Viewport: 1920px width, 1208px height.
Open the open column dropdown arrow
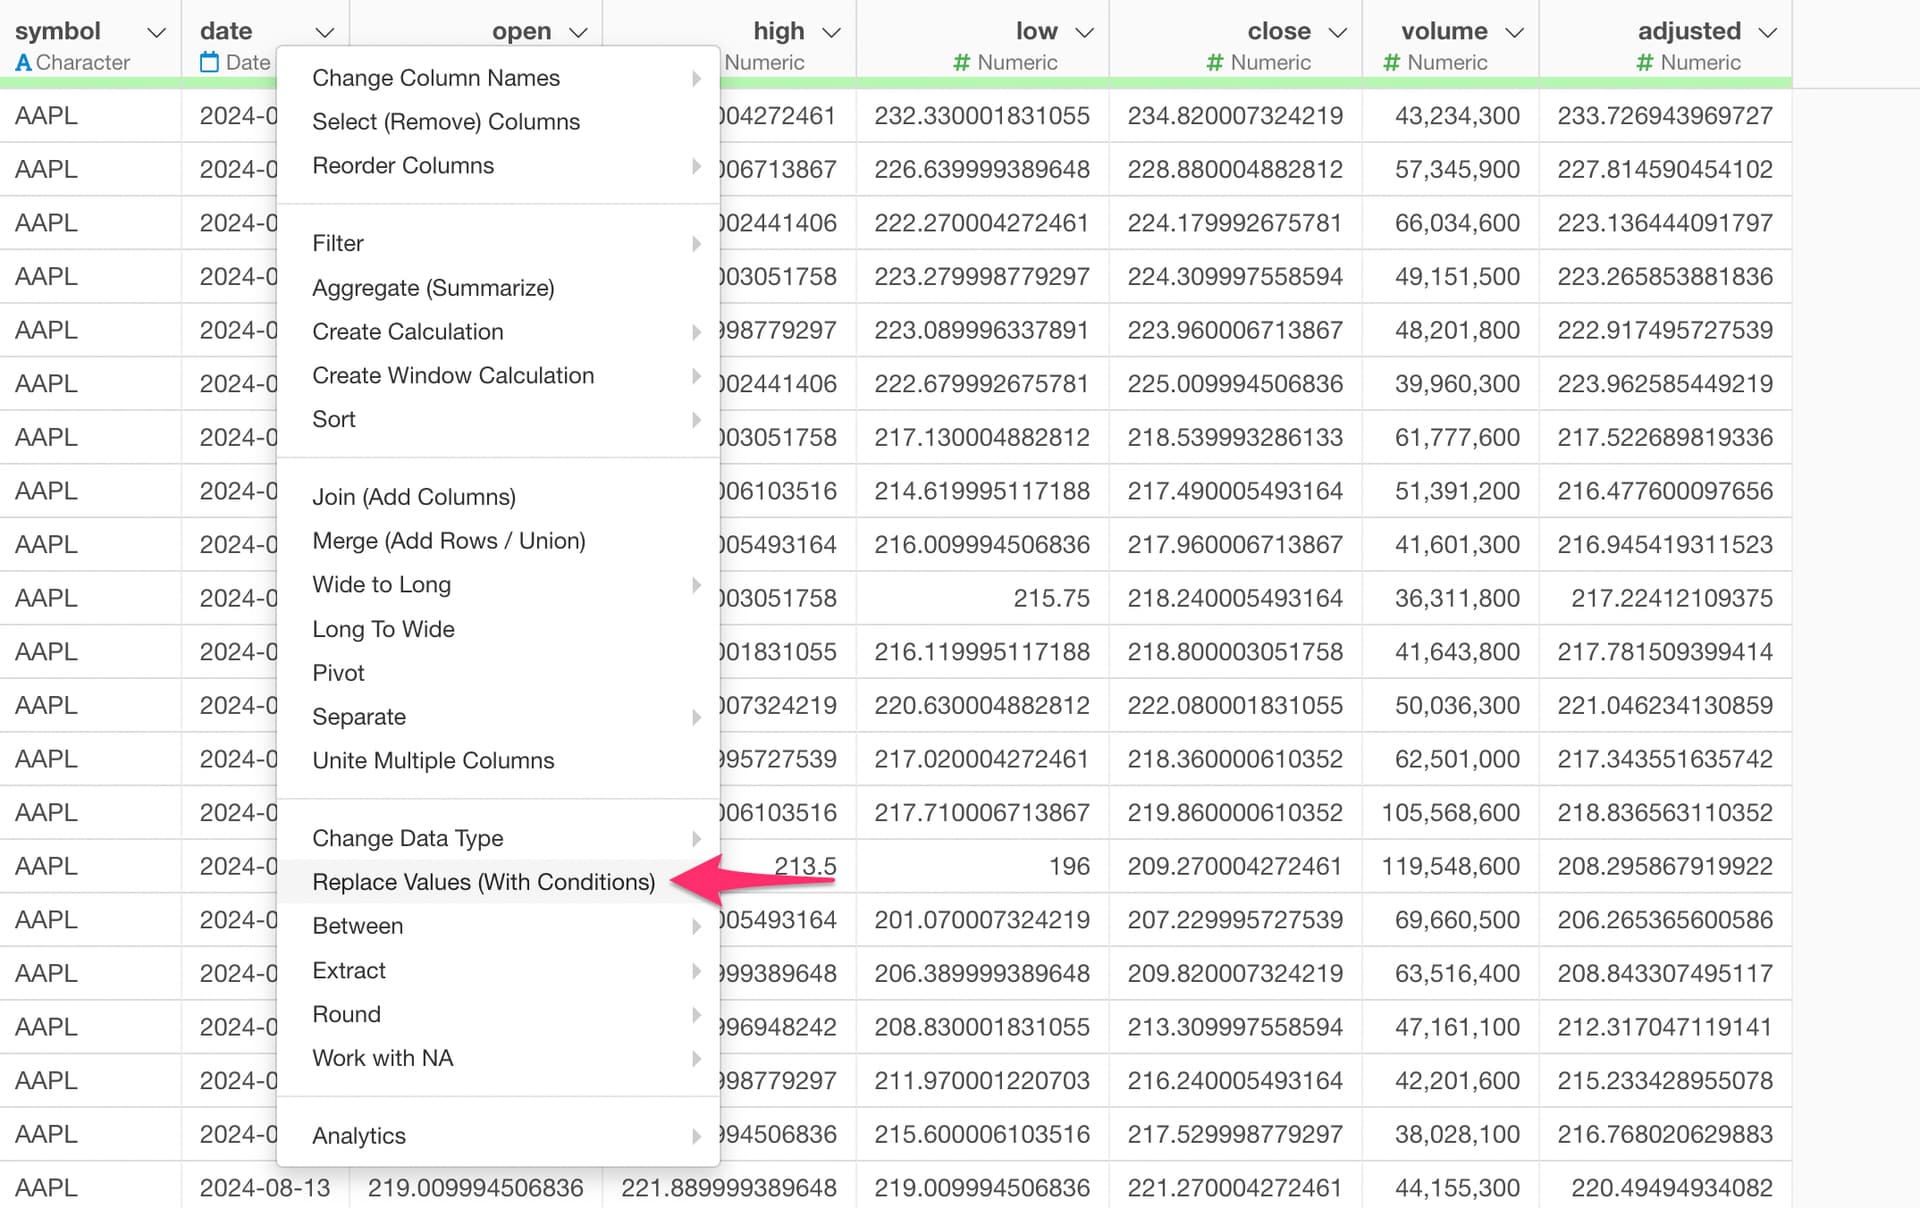578,32
